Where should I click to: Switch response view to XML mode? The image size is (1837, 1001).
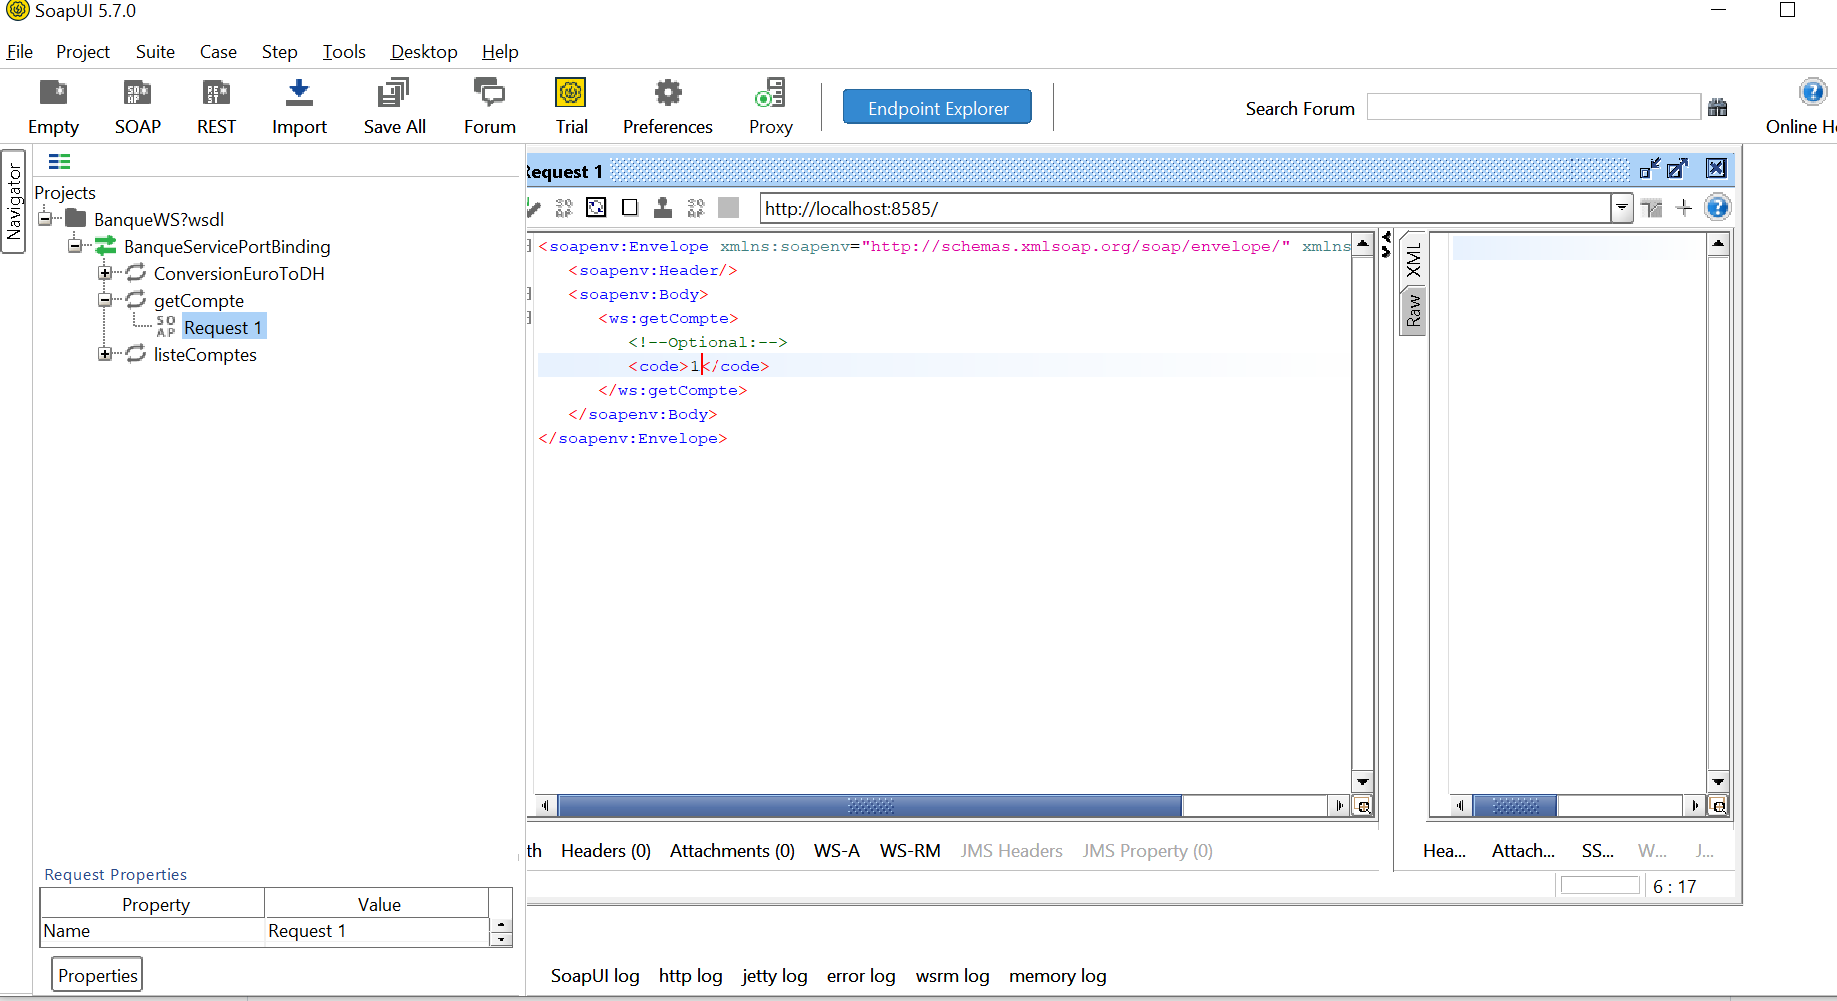(1413, 262)
